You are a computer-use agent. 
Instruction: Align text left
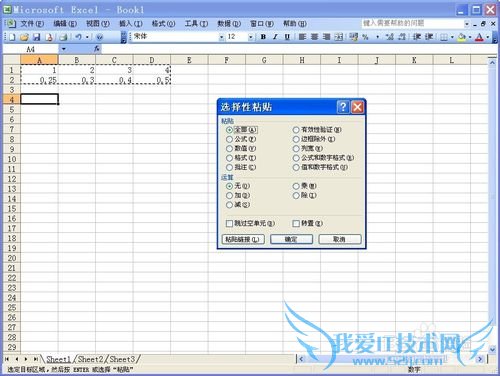pos(302,37)
